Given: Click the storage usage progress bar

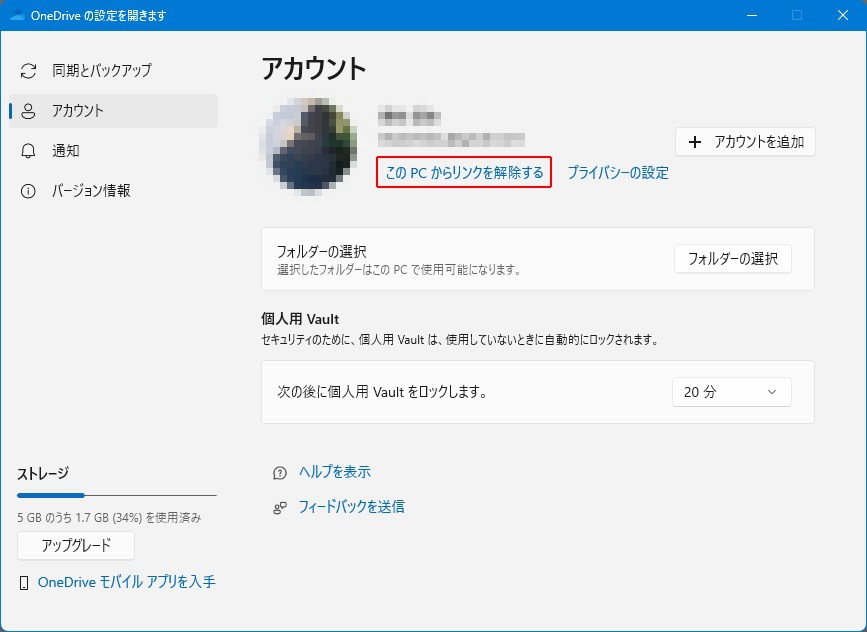Looking at the screenshot, I should pos(116,495).
